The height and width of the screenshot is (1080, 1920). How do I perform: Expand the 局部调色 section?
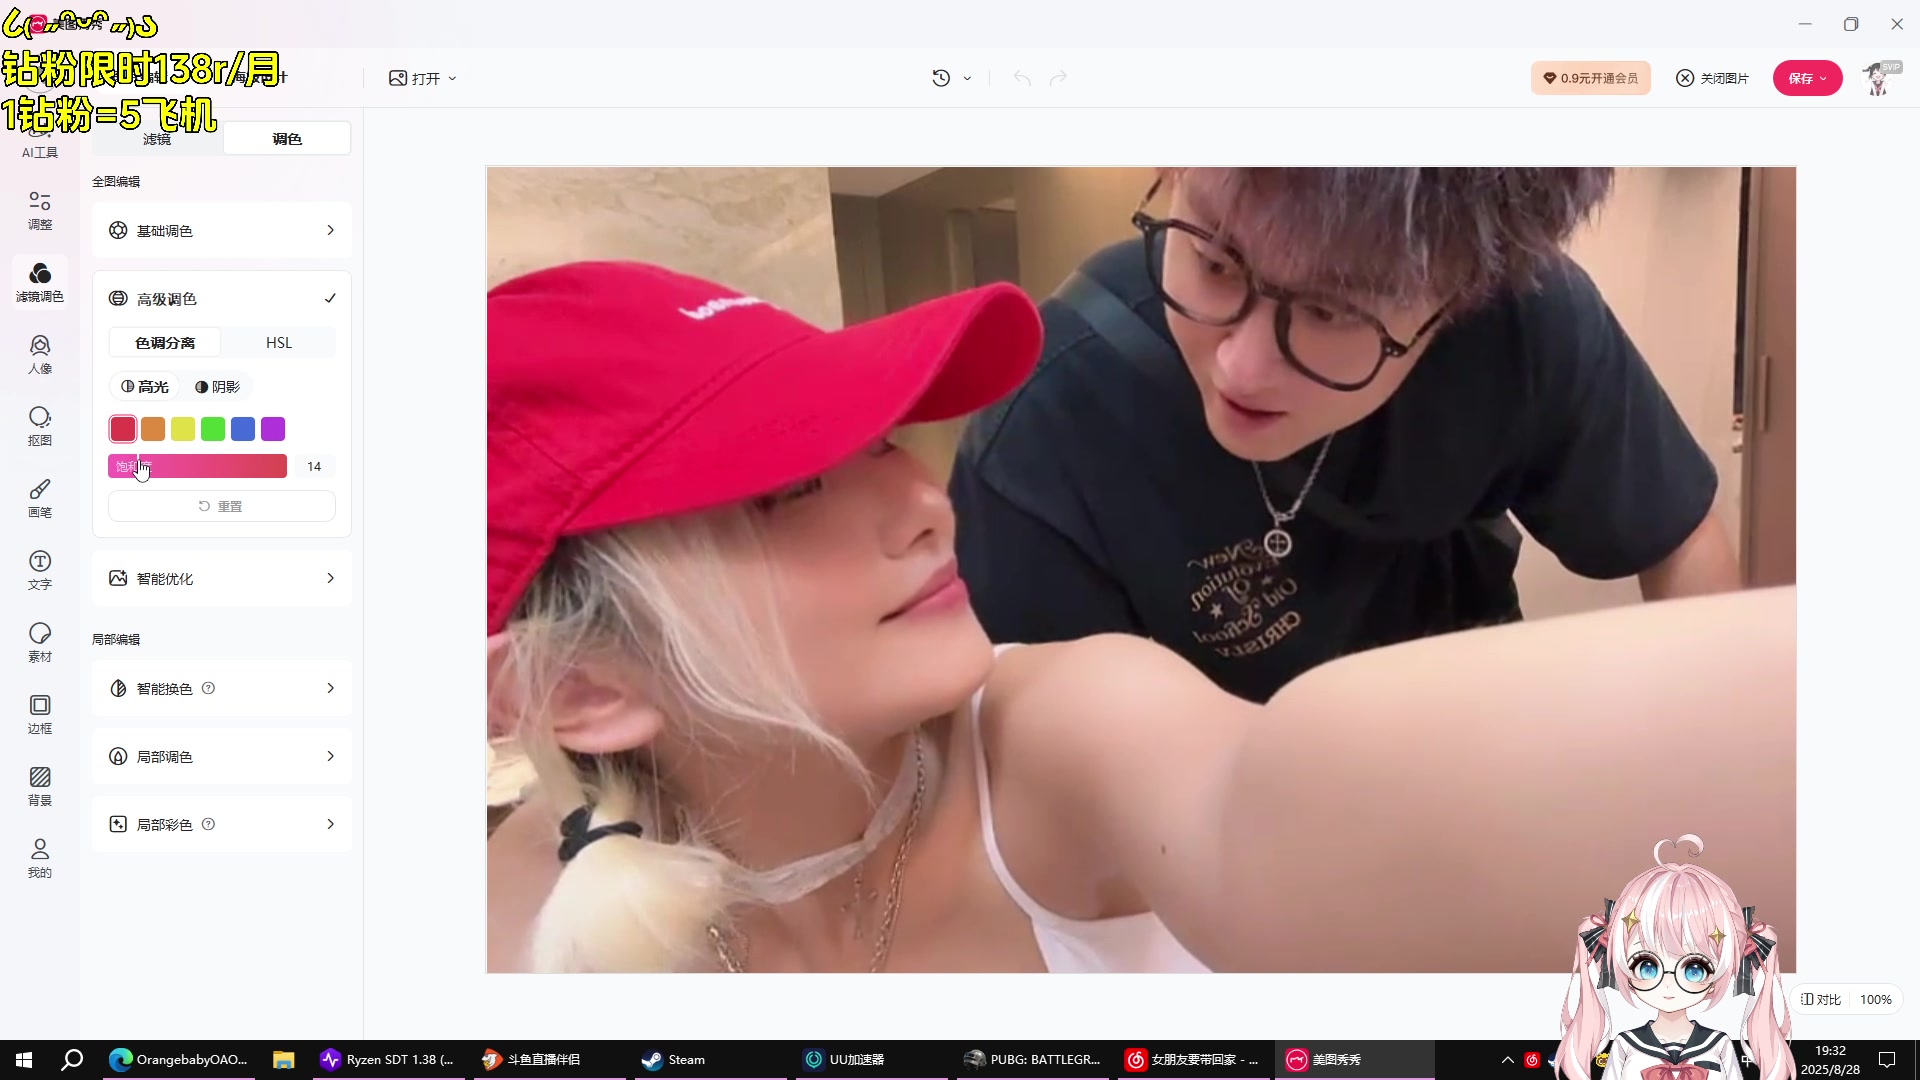[x=222, y=756]
